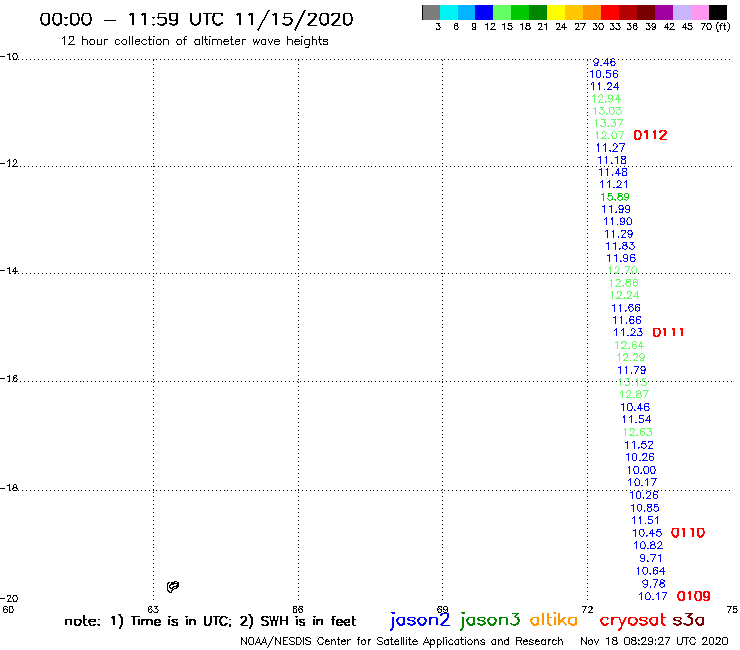The height and width of the screenshot is (650, 740).
Task: Click the red pass label 0109
Action: 693,596
